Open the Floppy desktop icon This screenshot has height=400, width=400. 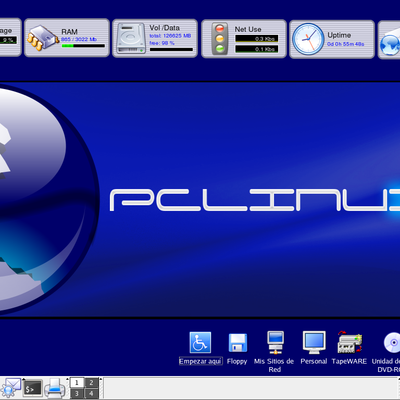(x=238, y=343)
